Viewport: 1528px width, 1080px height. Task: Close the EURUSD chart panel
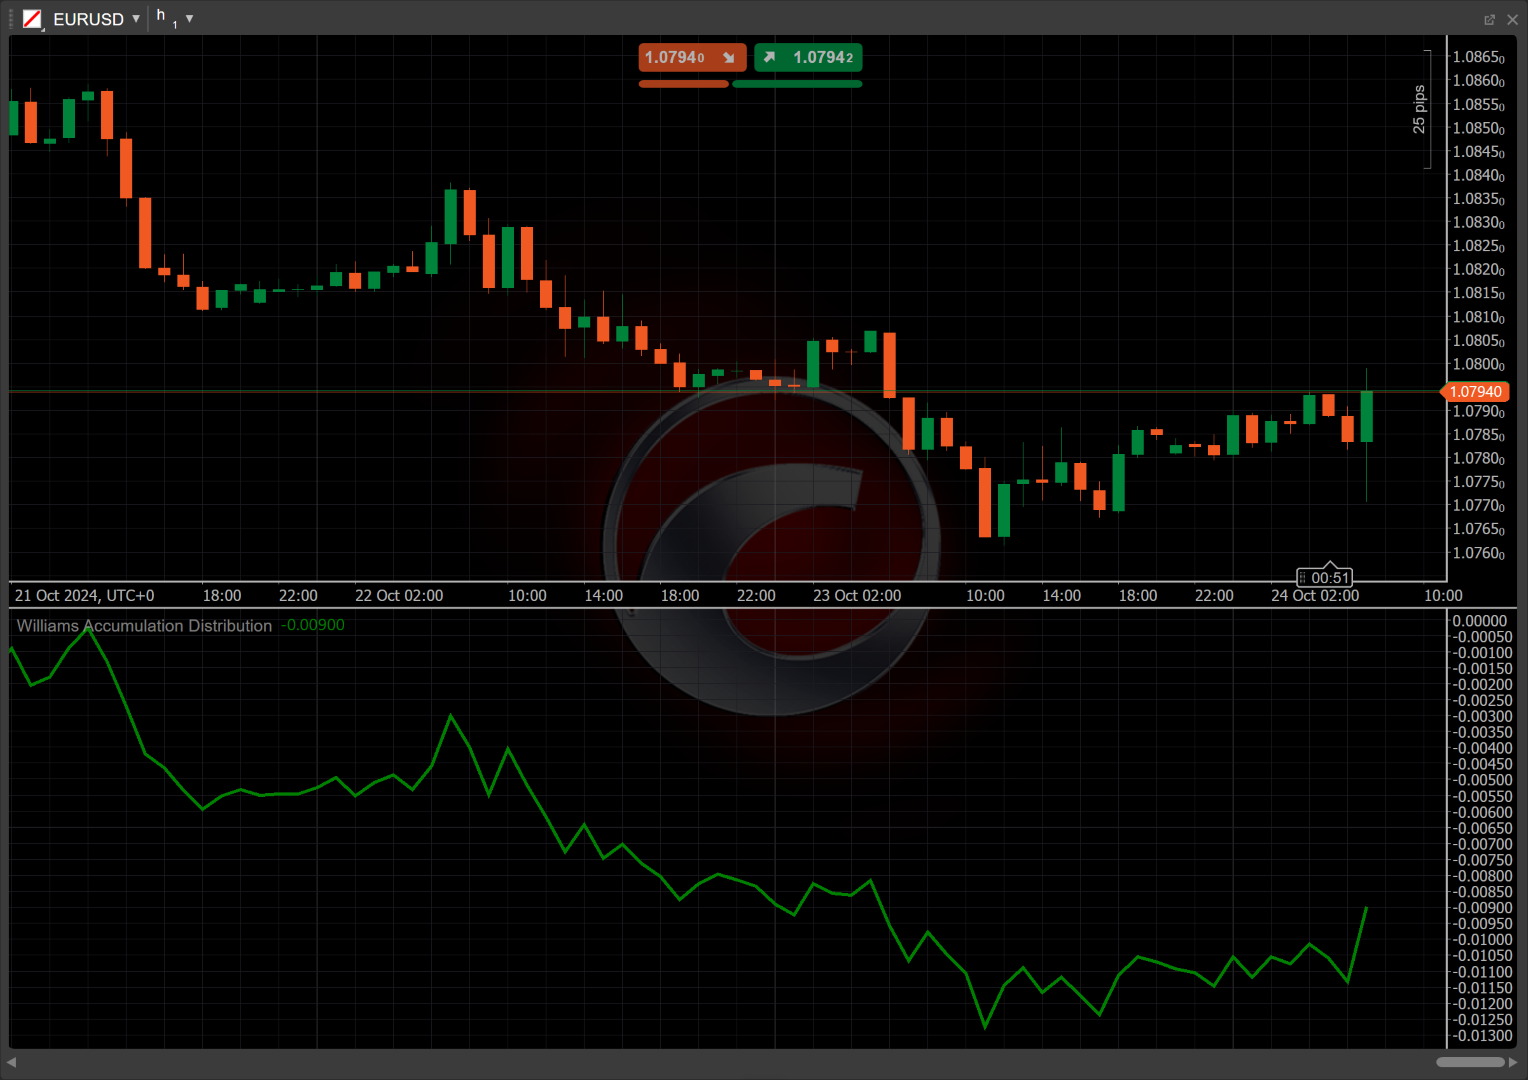[x=1512, y=20]
